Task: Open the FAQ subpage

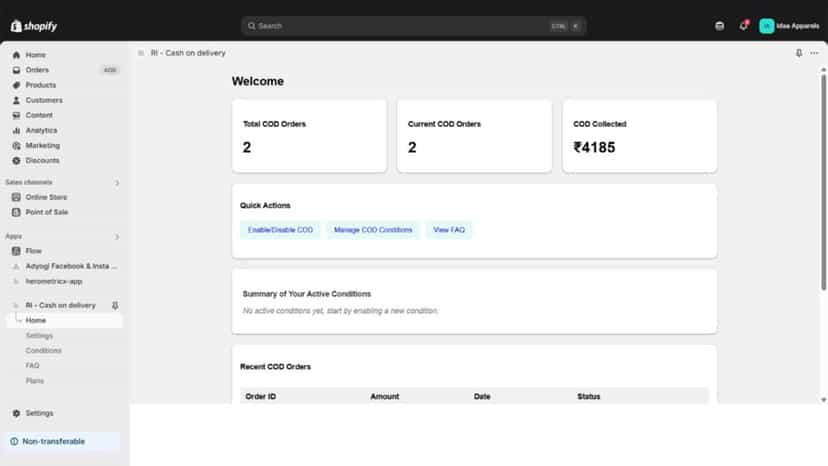Action: tap(32, 366)
